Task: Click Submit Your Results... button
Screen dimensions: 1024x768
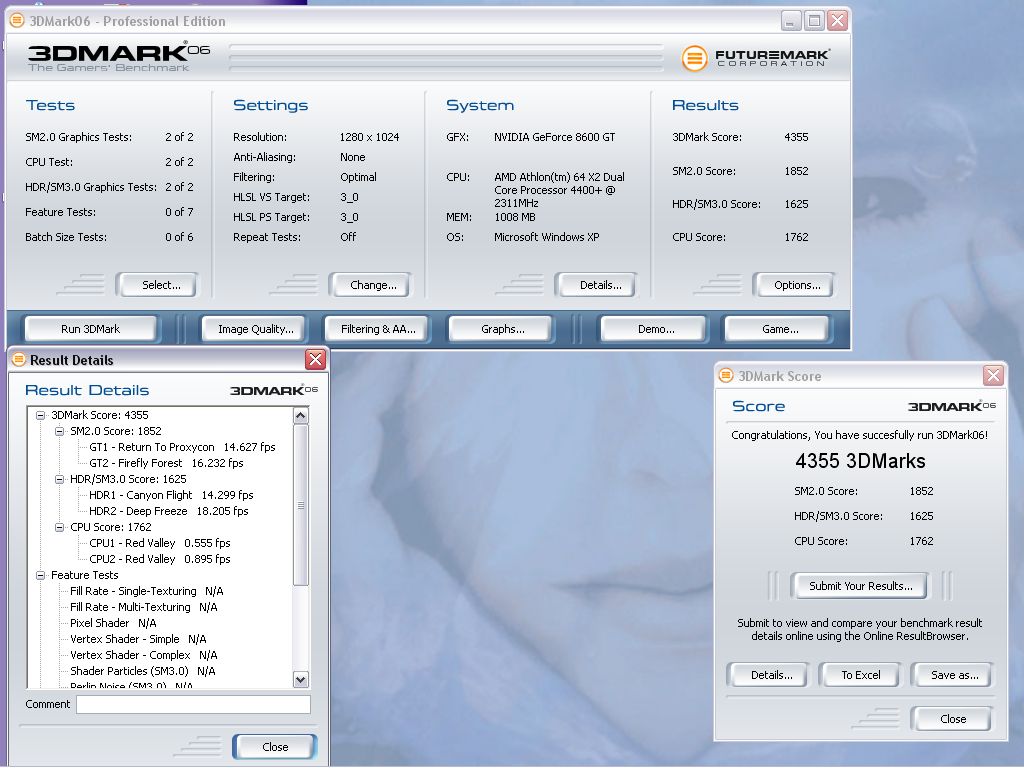Action: click(860, 586)
